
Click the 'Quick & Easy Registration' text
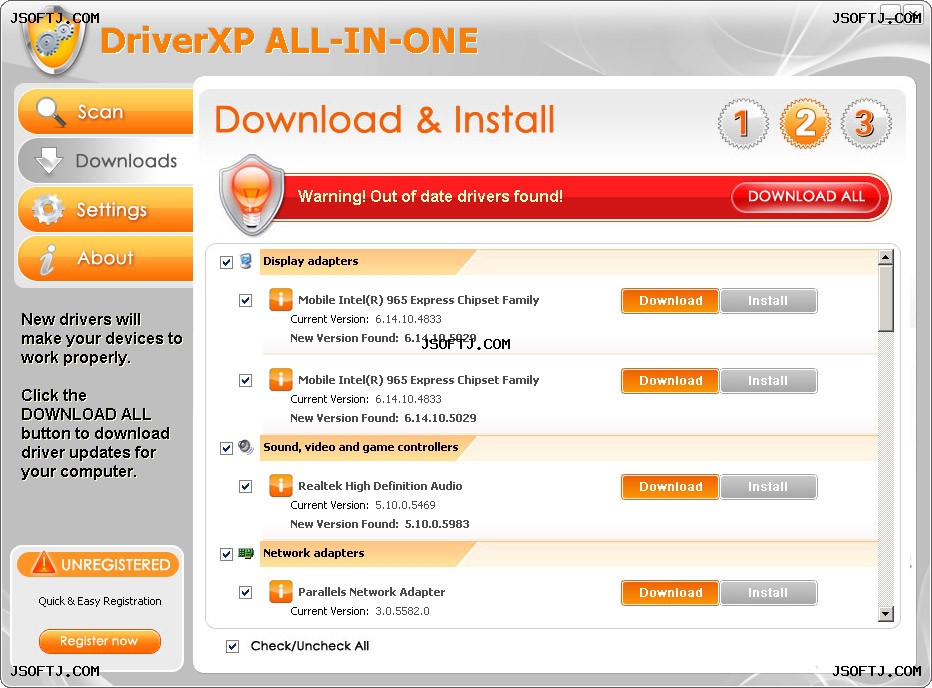click(x=100, y=601)
